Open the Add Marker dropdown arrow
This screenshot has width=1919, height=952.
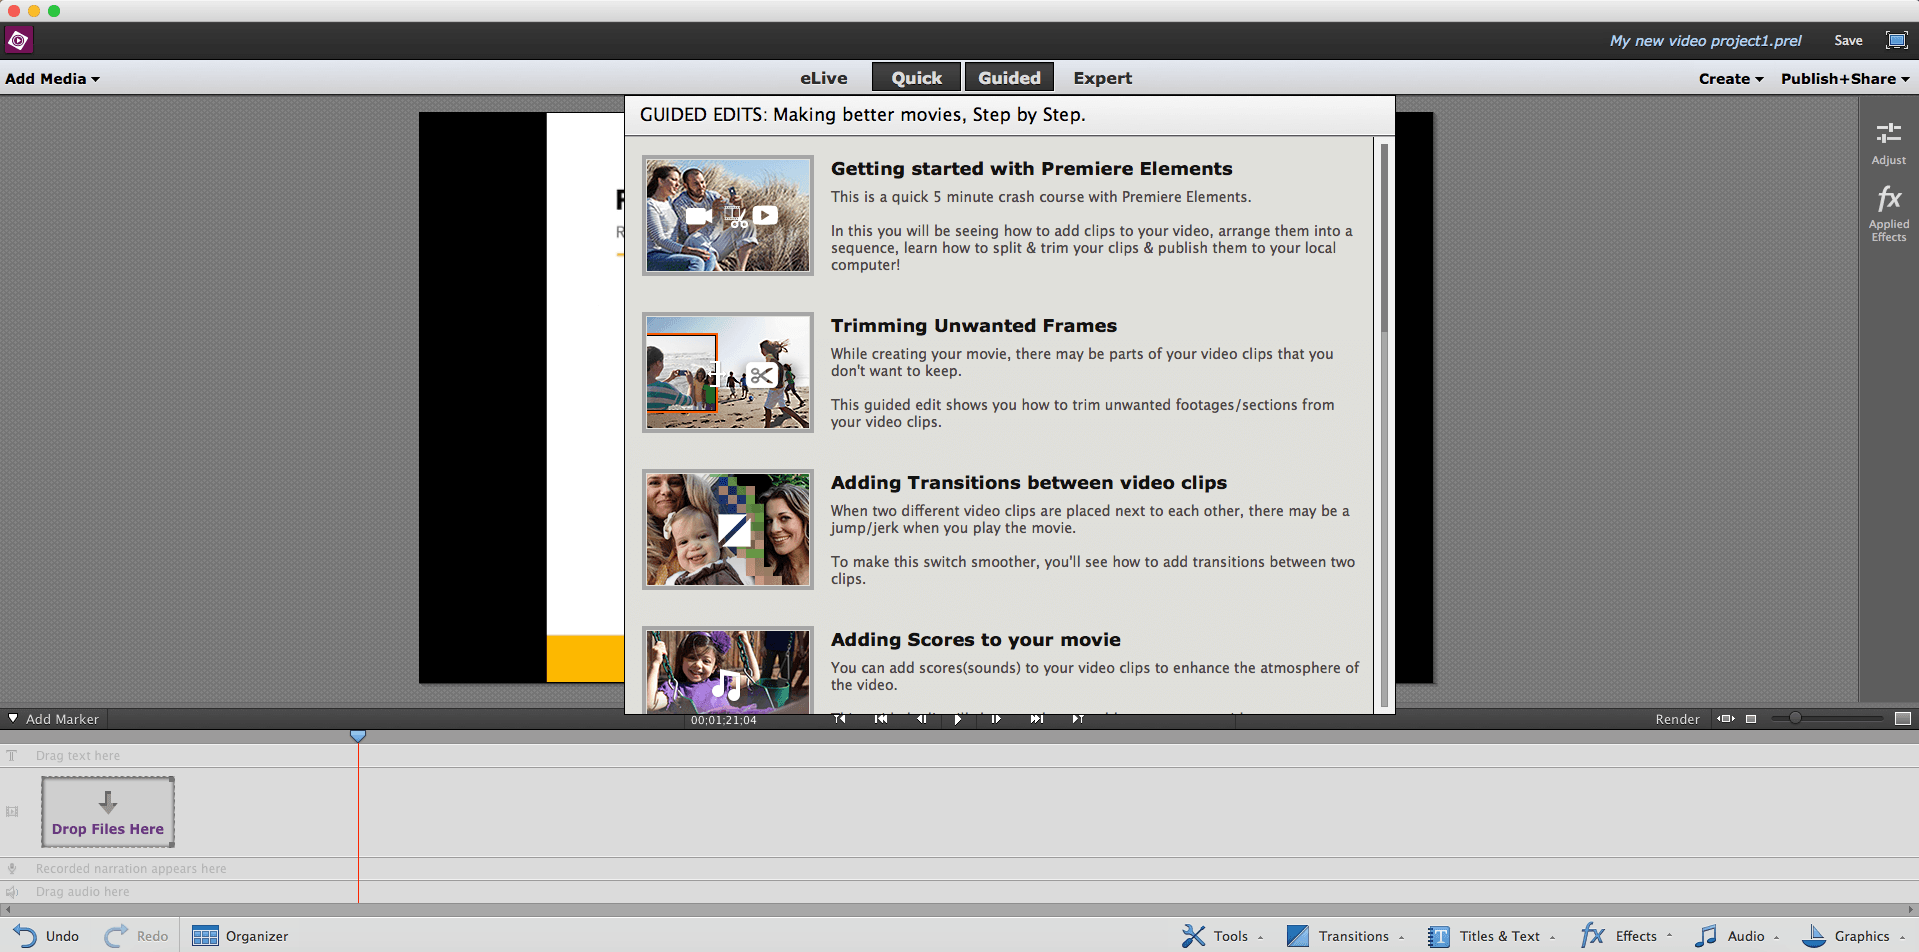[x=13, y=718]
